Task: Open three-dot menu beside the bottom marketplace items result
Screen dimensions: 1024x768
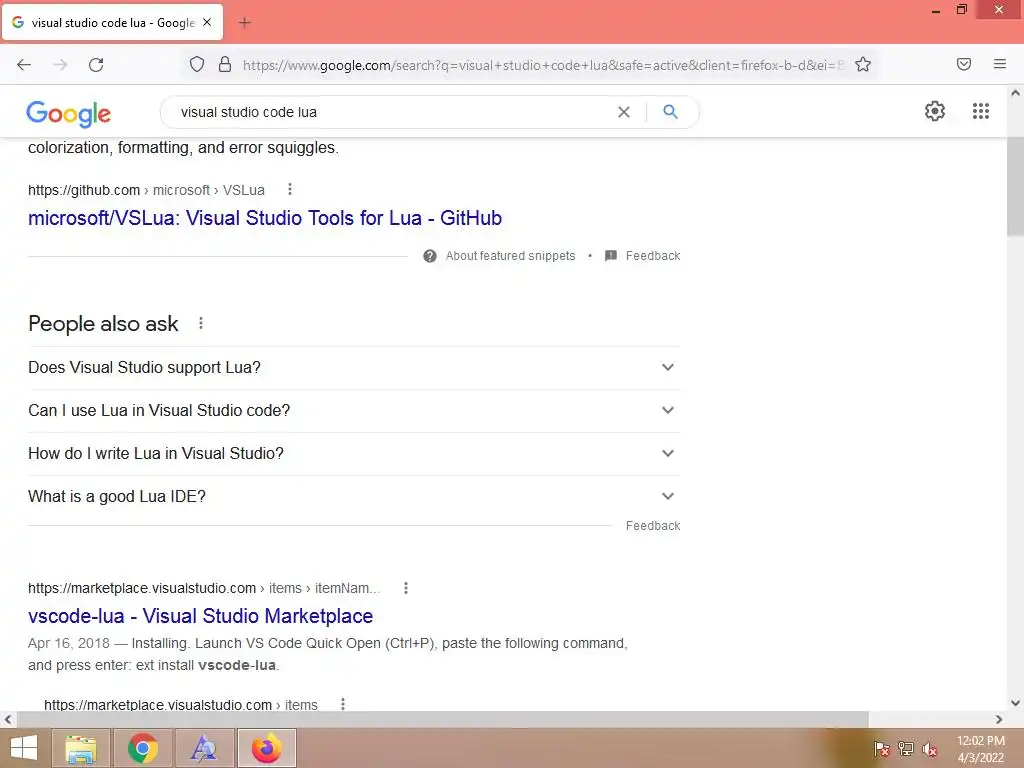Action: 343,704
